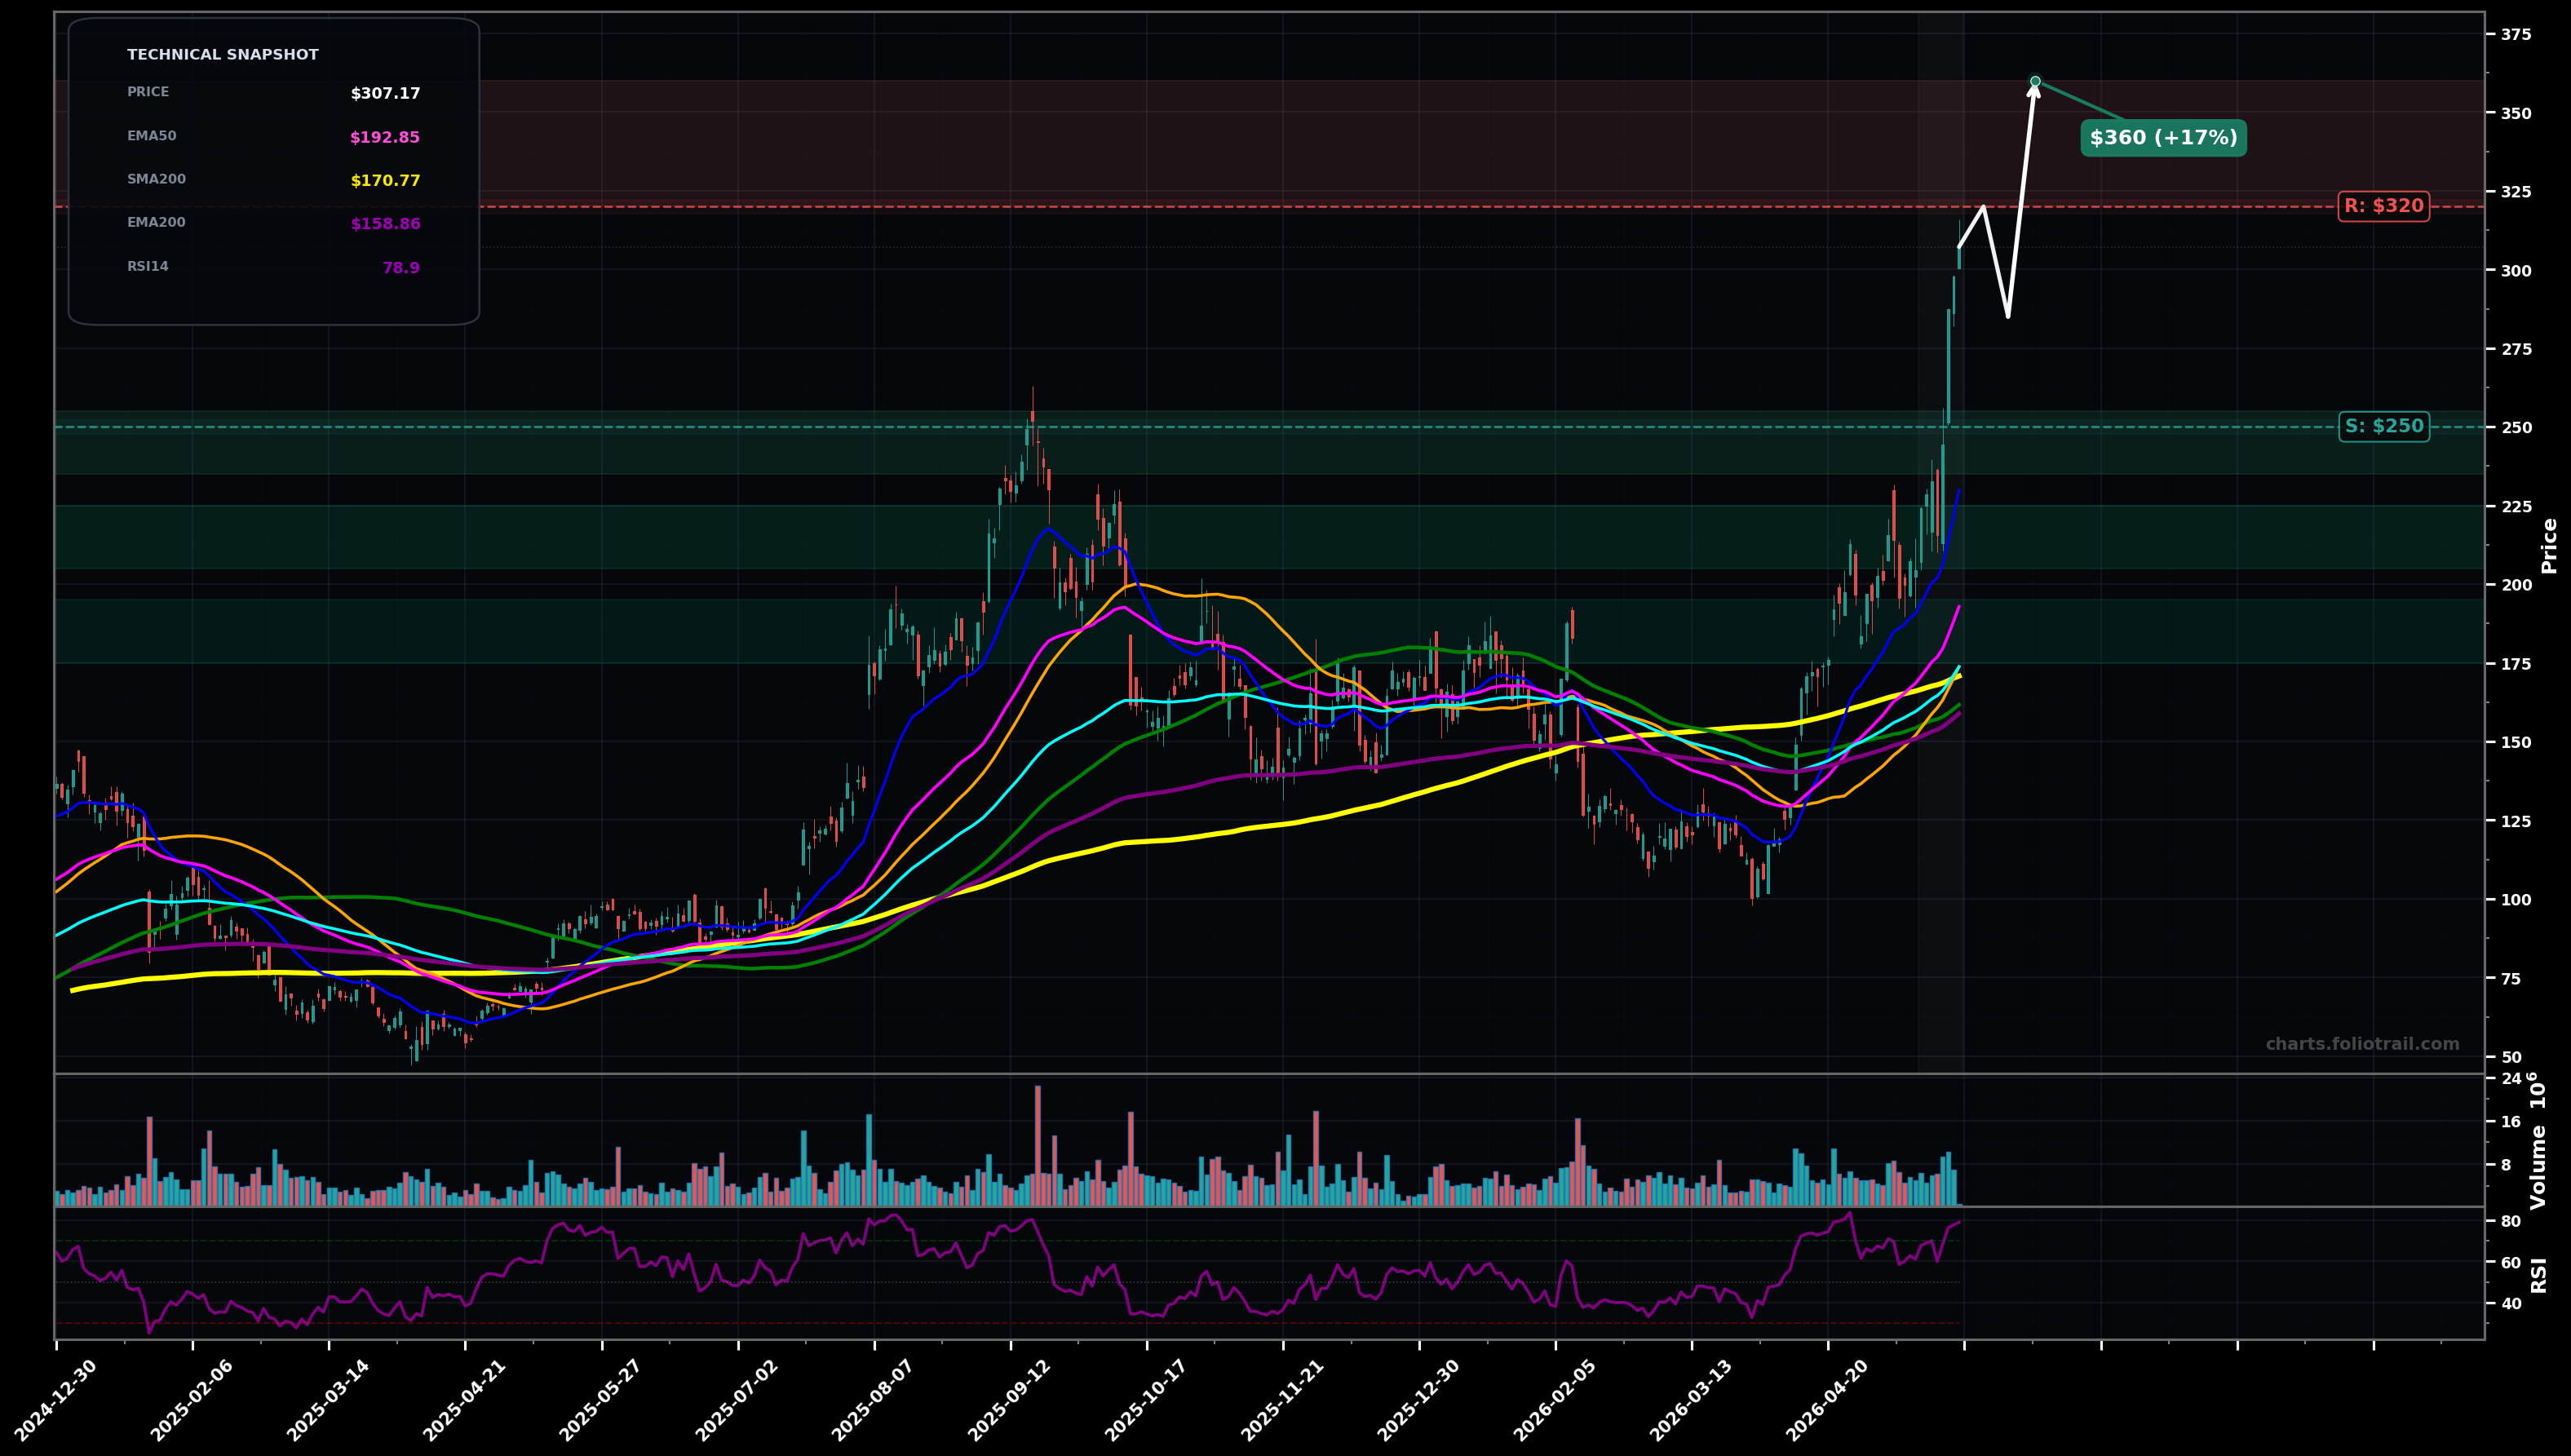The width and height of the screenshot is (2571, 1456).
Task: Click the S: $250 support label
Action: coord(2384,427)
